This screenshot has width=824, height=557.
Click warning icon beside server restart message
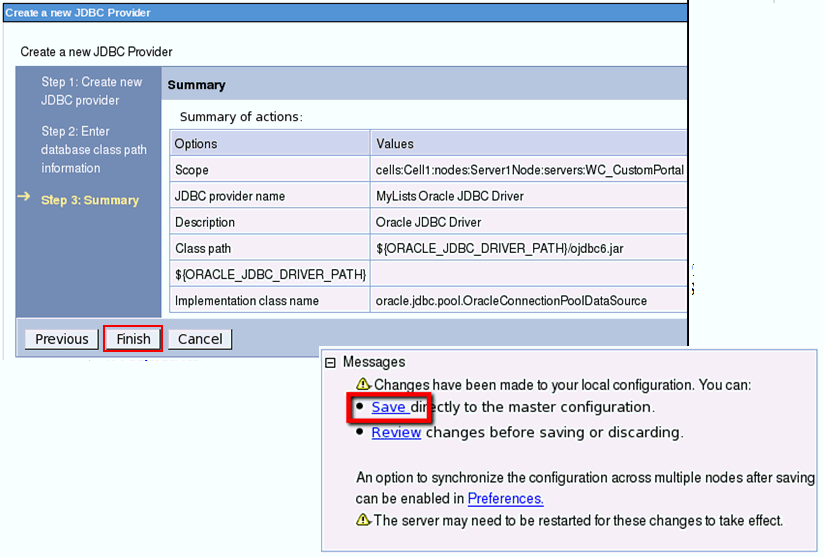click(x=364, y=521)
